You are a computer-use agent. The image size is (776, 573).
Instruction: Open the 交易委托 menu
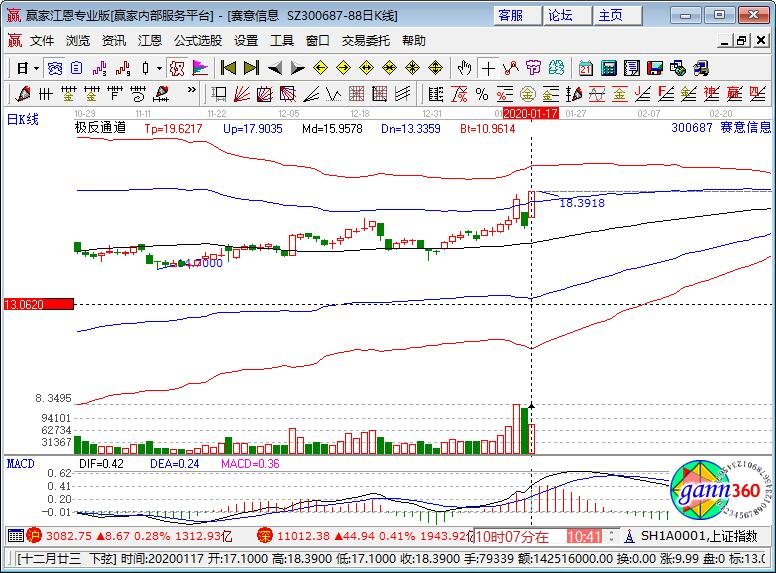tap(366, 41)
